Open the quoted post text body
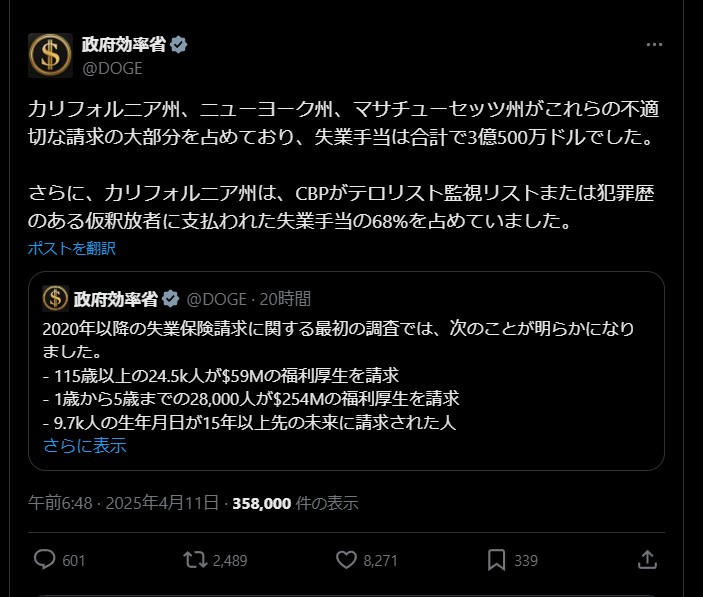 (338, 375)
